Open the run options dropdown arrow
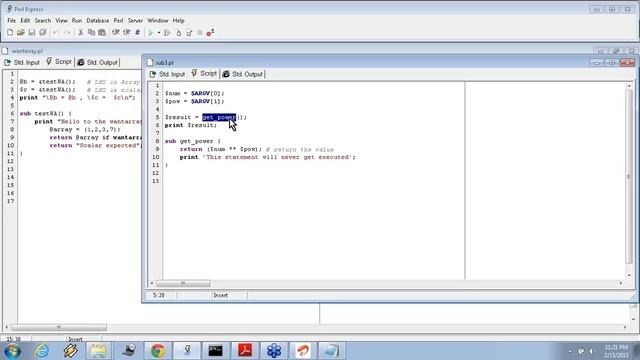The image size is (640, 360). [159, 33]
